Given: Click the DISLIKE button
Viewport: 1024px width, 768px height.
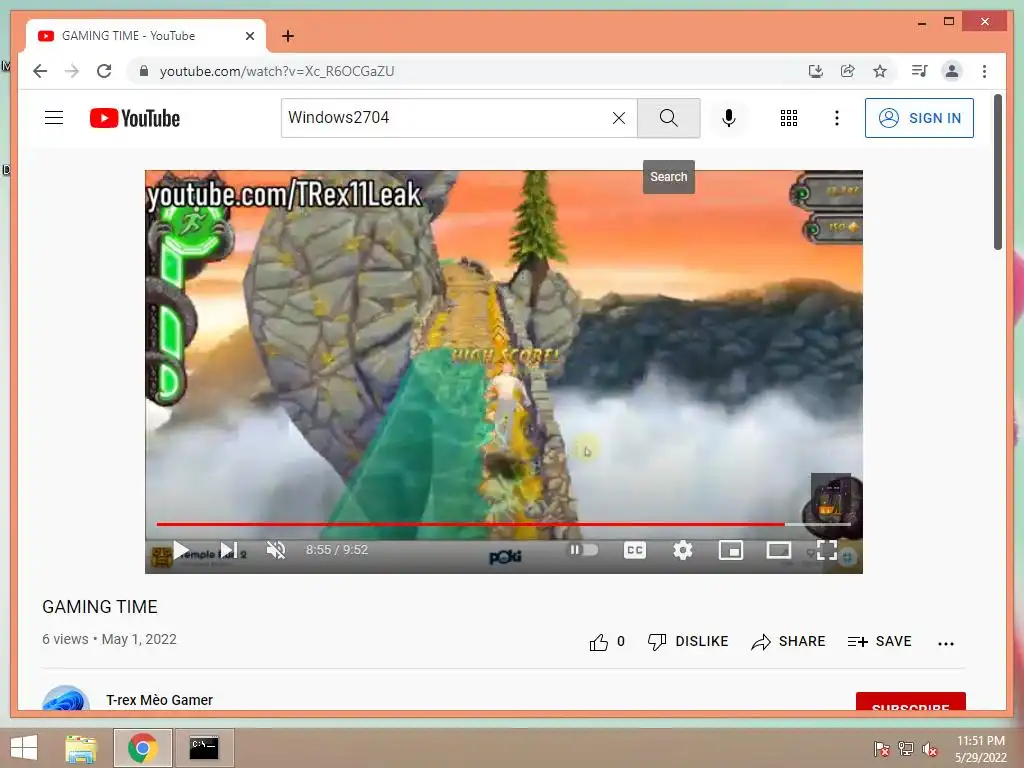Looking at the screenshot, I should pos(688,642).
